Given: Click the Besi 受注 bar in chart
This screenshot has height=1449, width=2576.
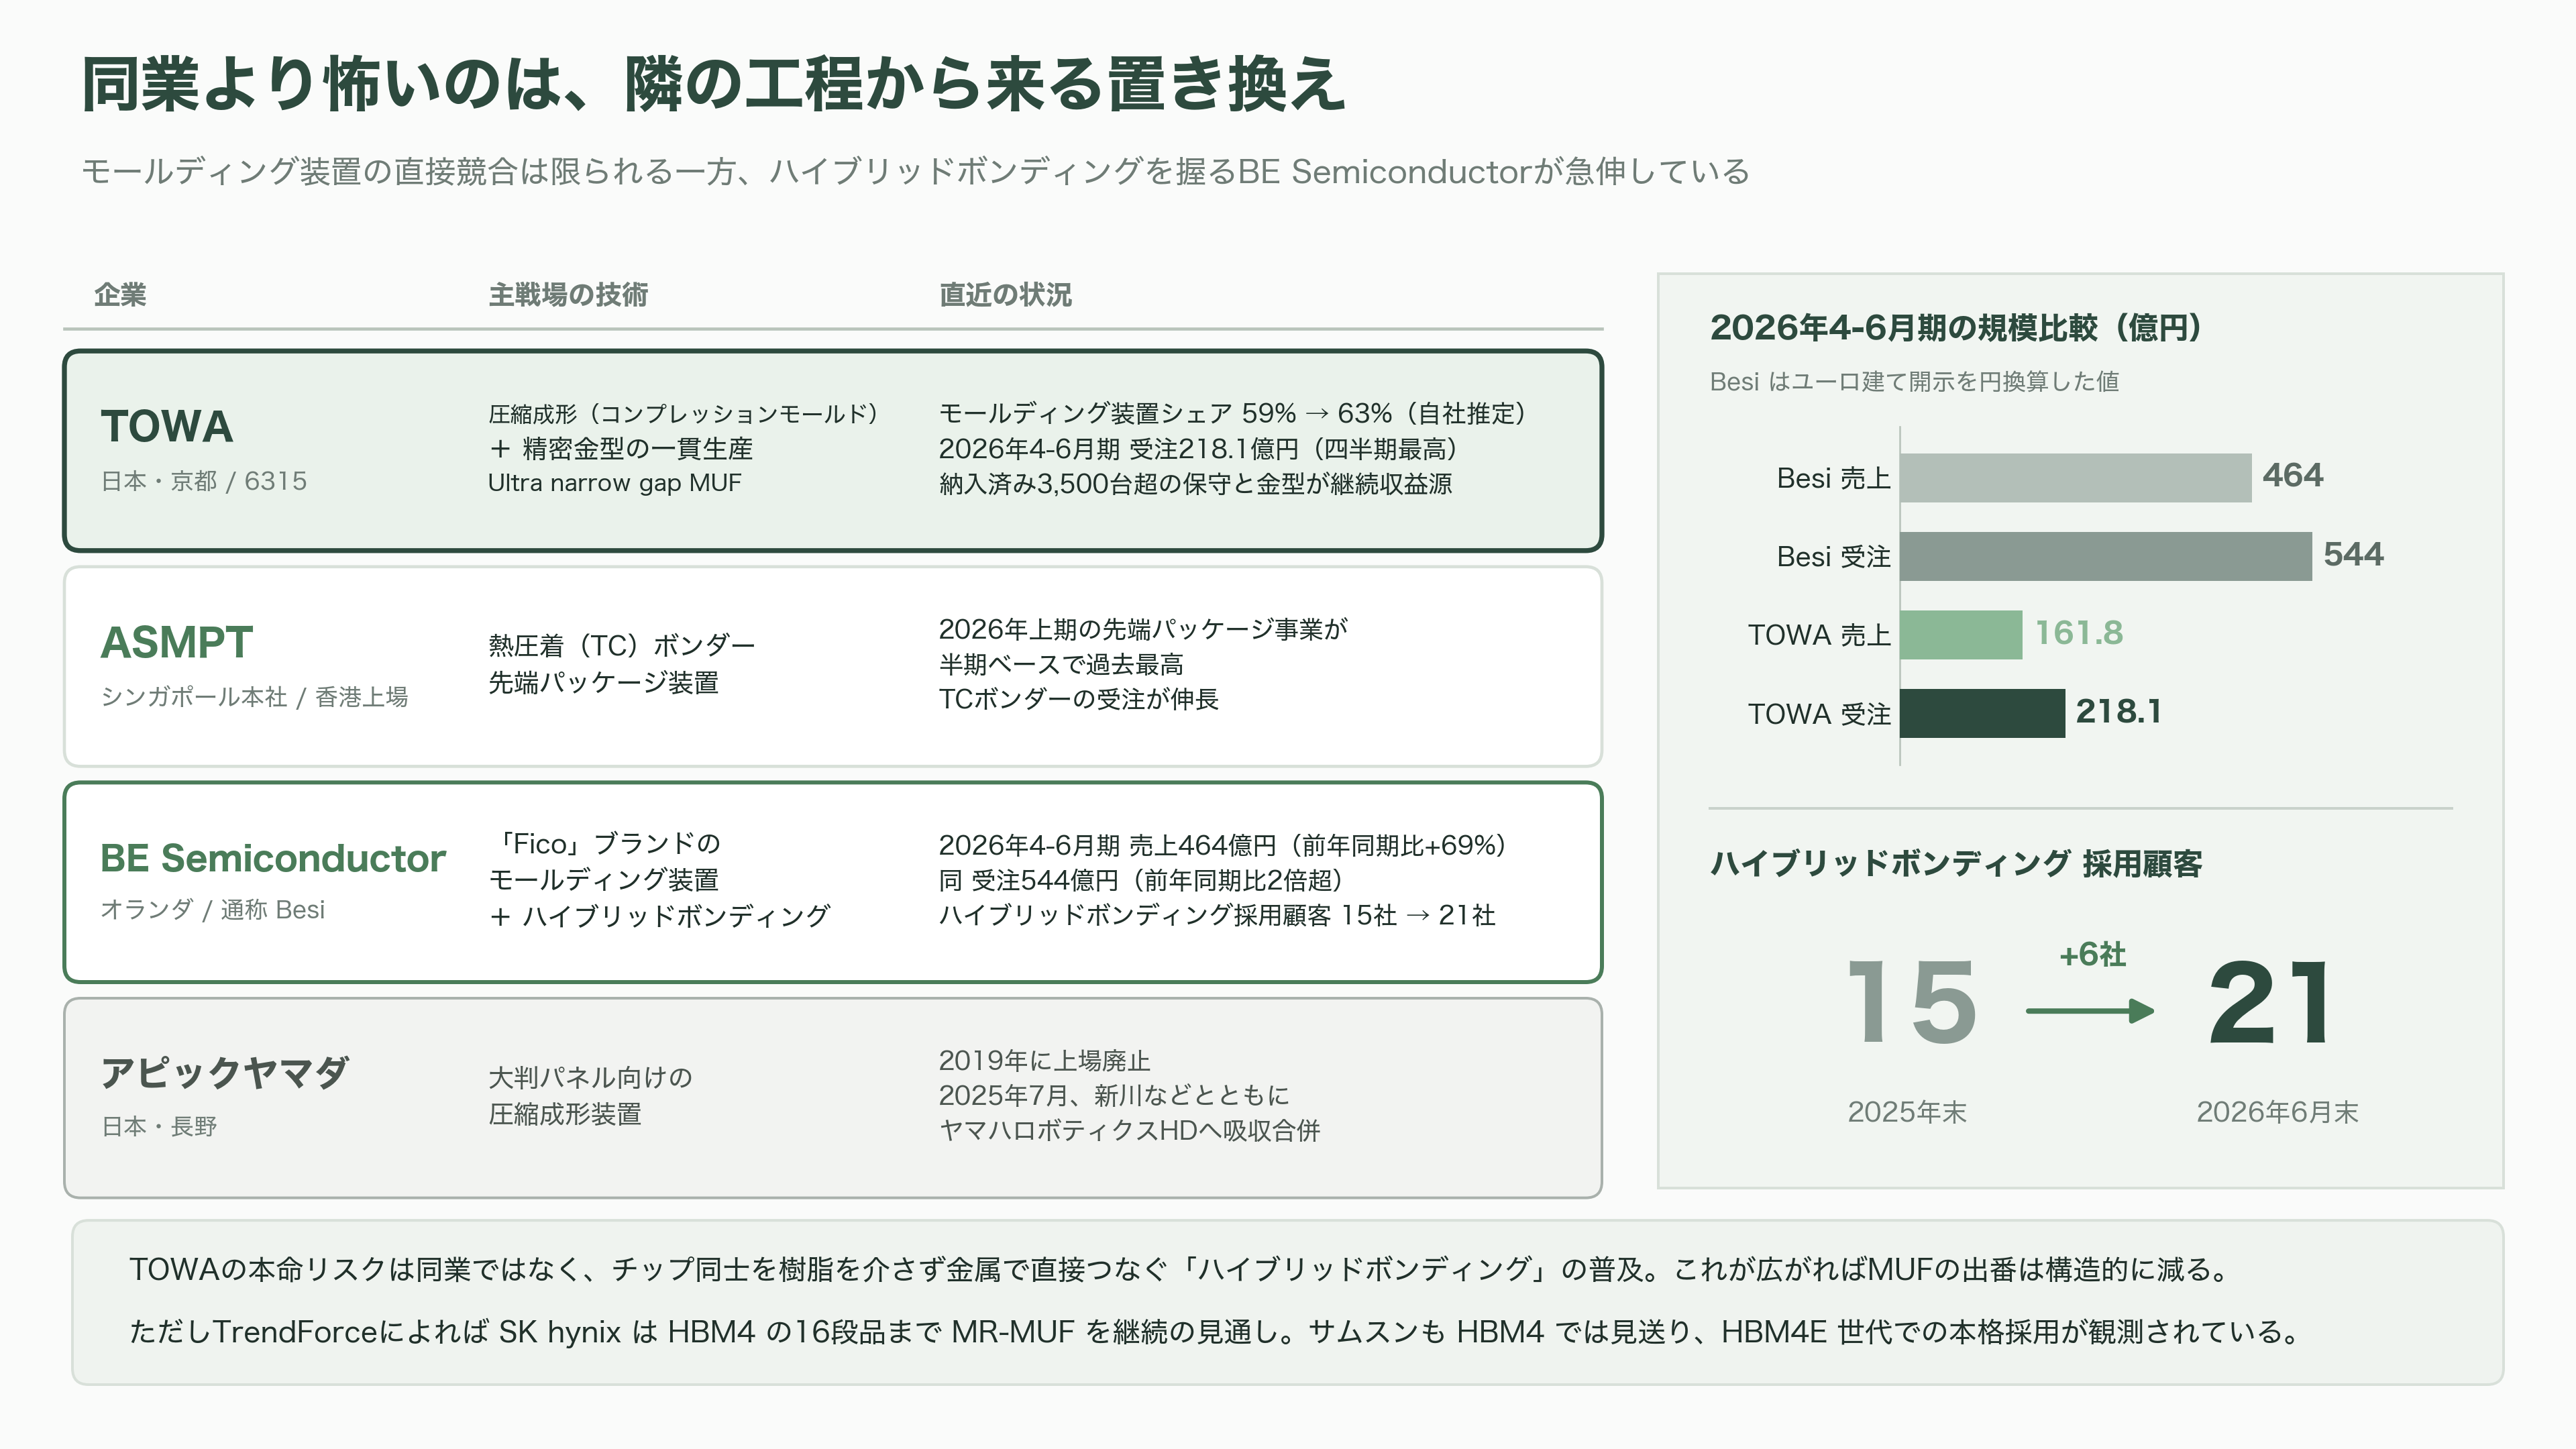Looking at the screenshot, I should 2106,556.
